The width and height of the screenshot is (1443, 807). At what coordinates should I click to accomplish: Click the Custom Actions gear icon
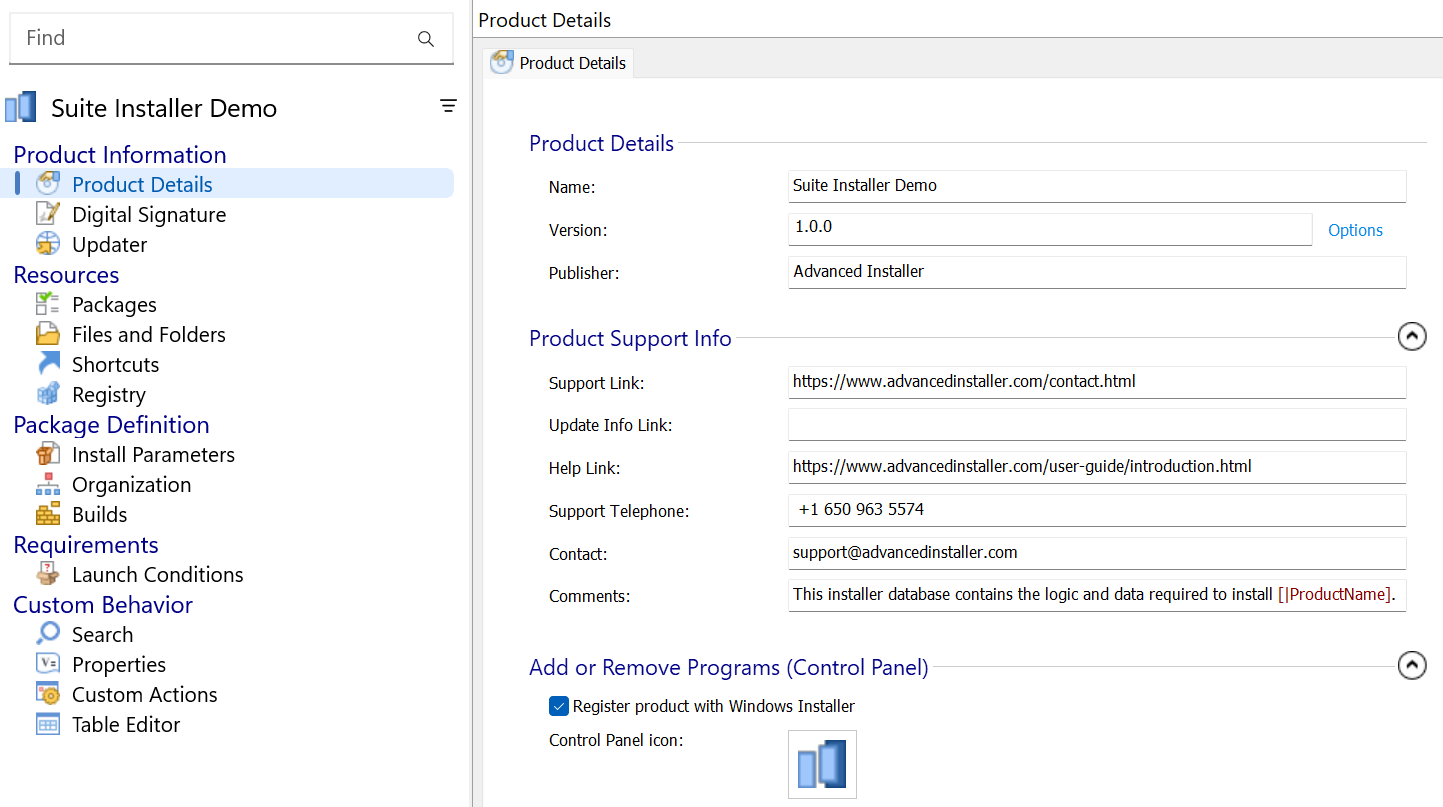48,694
